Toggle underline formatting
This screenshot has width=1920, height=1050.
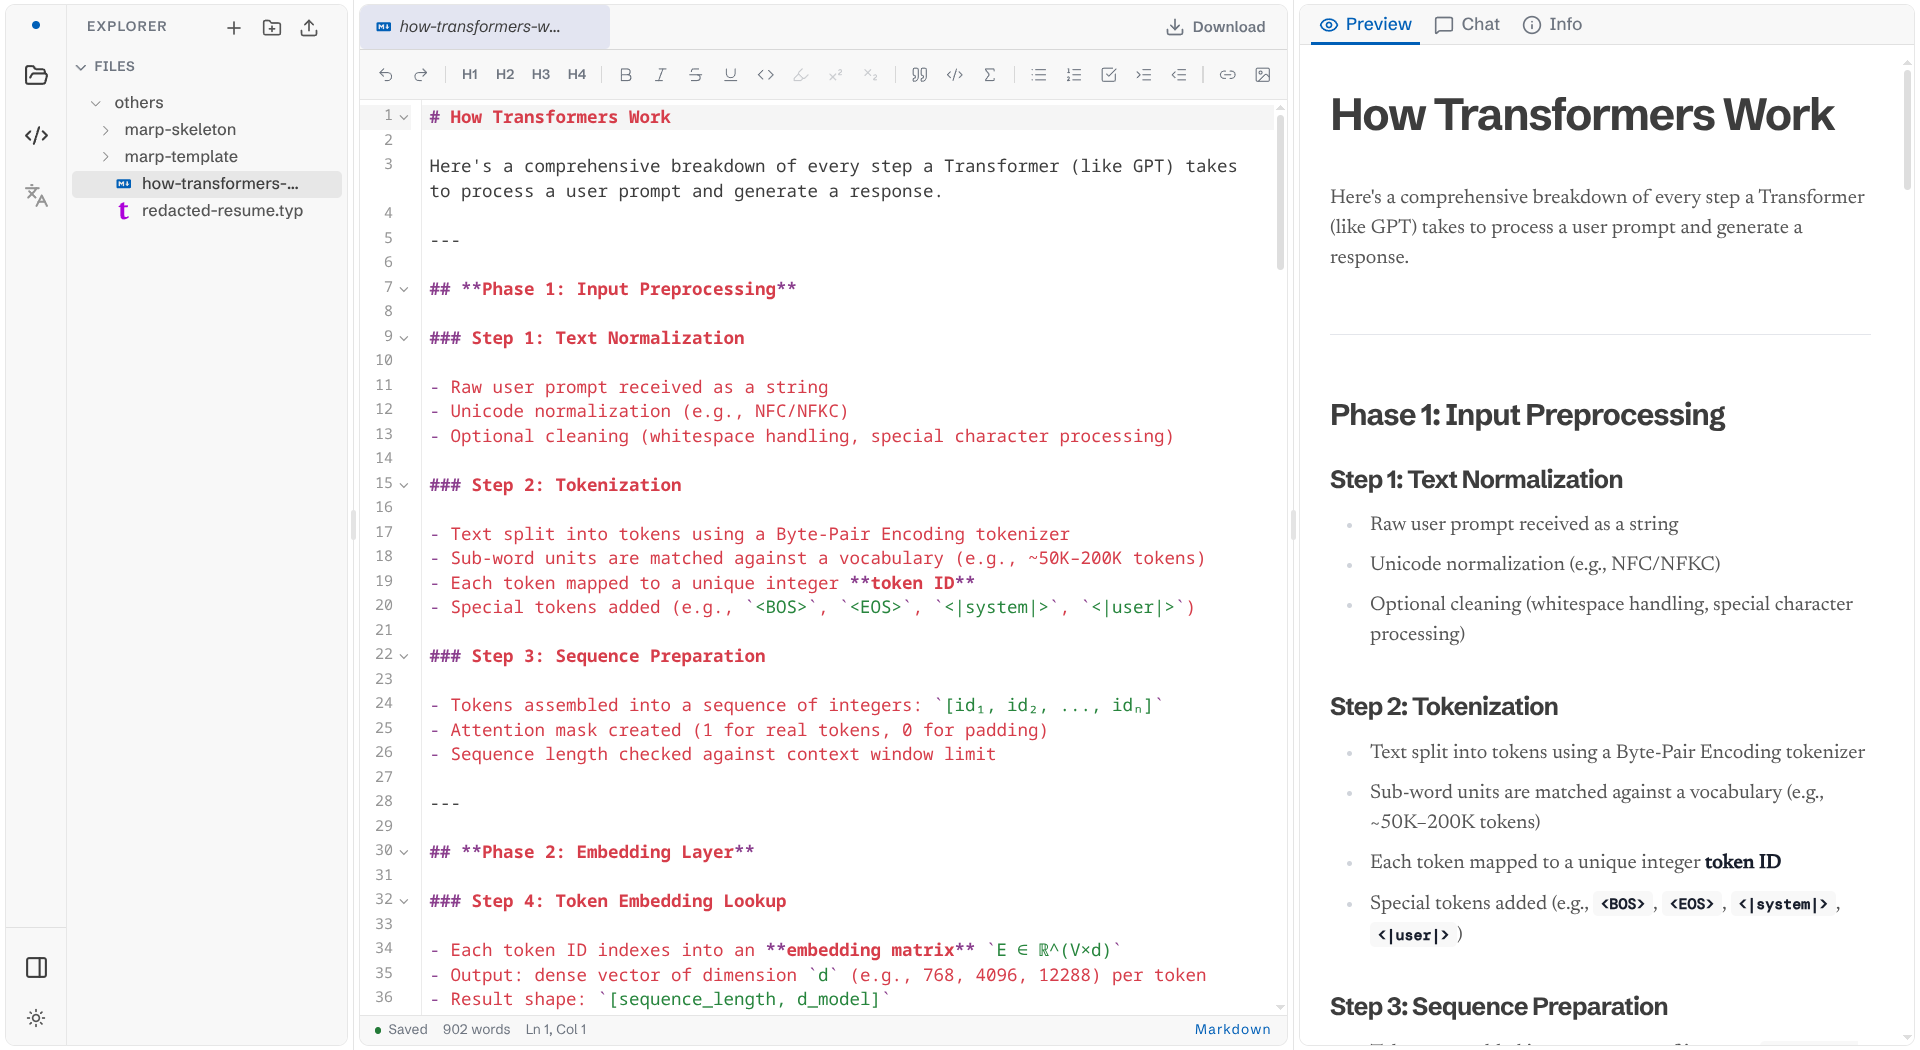[x=730, y=75]
